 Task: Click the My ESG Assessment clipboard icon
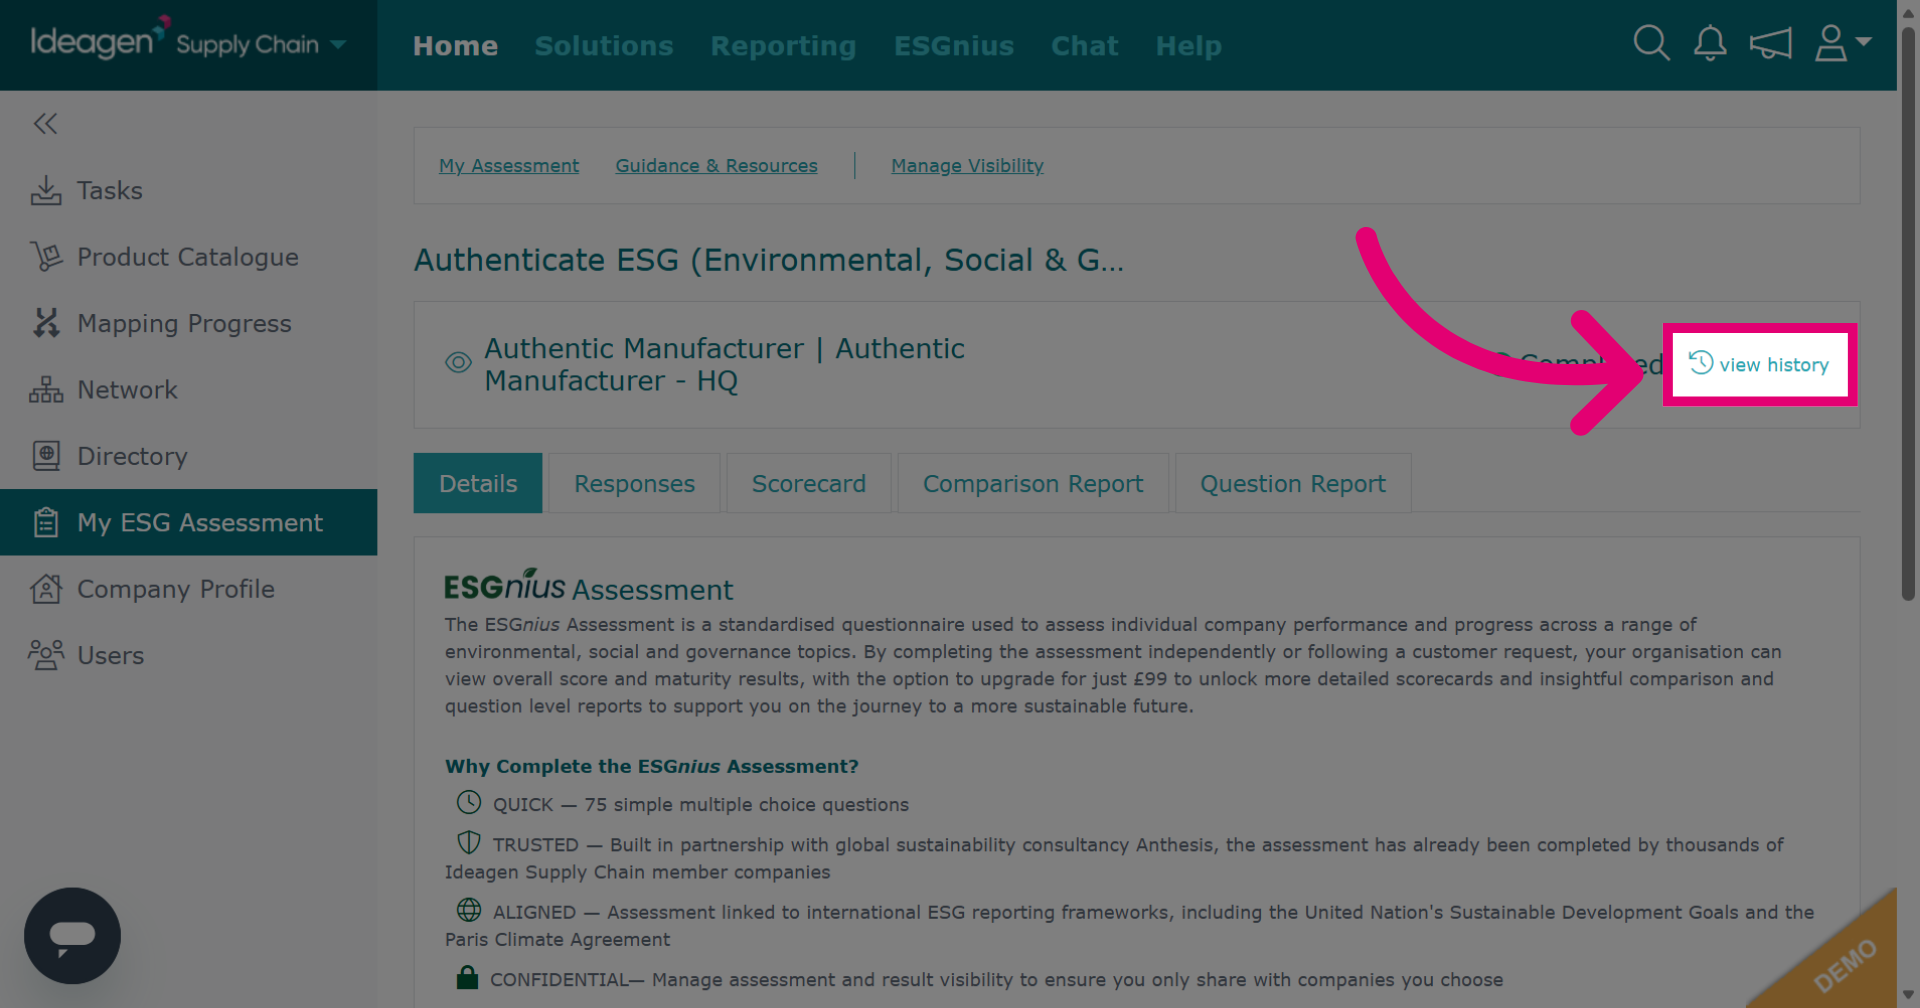point(46,522)
